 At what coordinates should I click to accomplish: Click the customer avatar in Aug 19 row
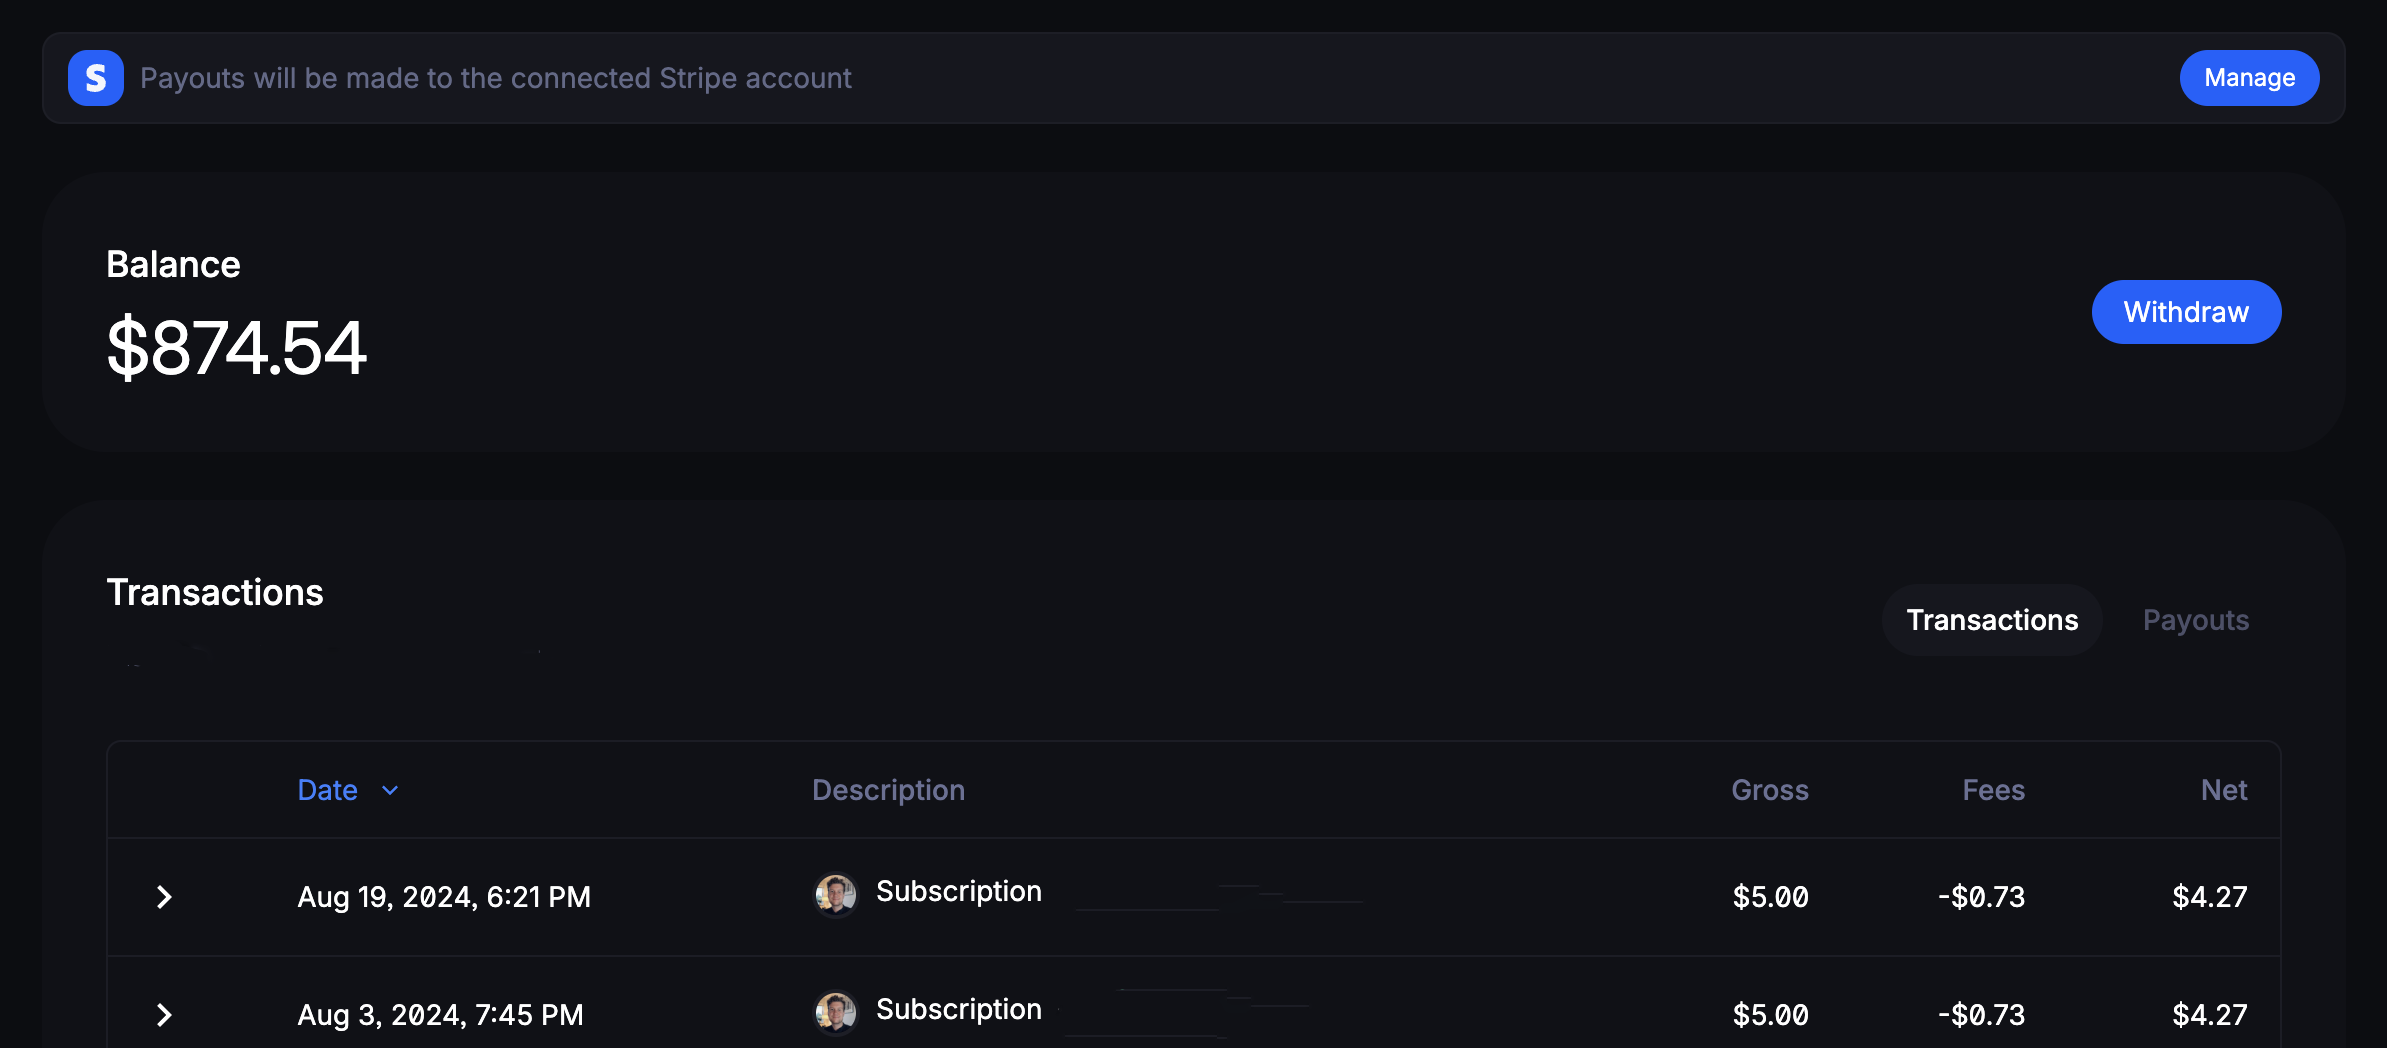[835, 894]
